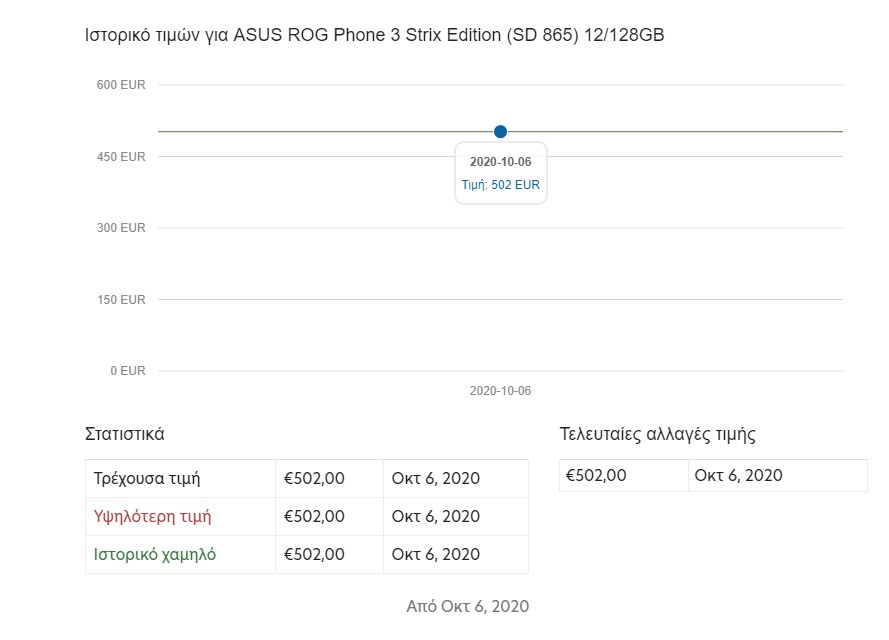Screen dimensions: 889x640
Task: Click the 0 EUR axis label
Action: click(128, 371)
